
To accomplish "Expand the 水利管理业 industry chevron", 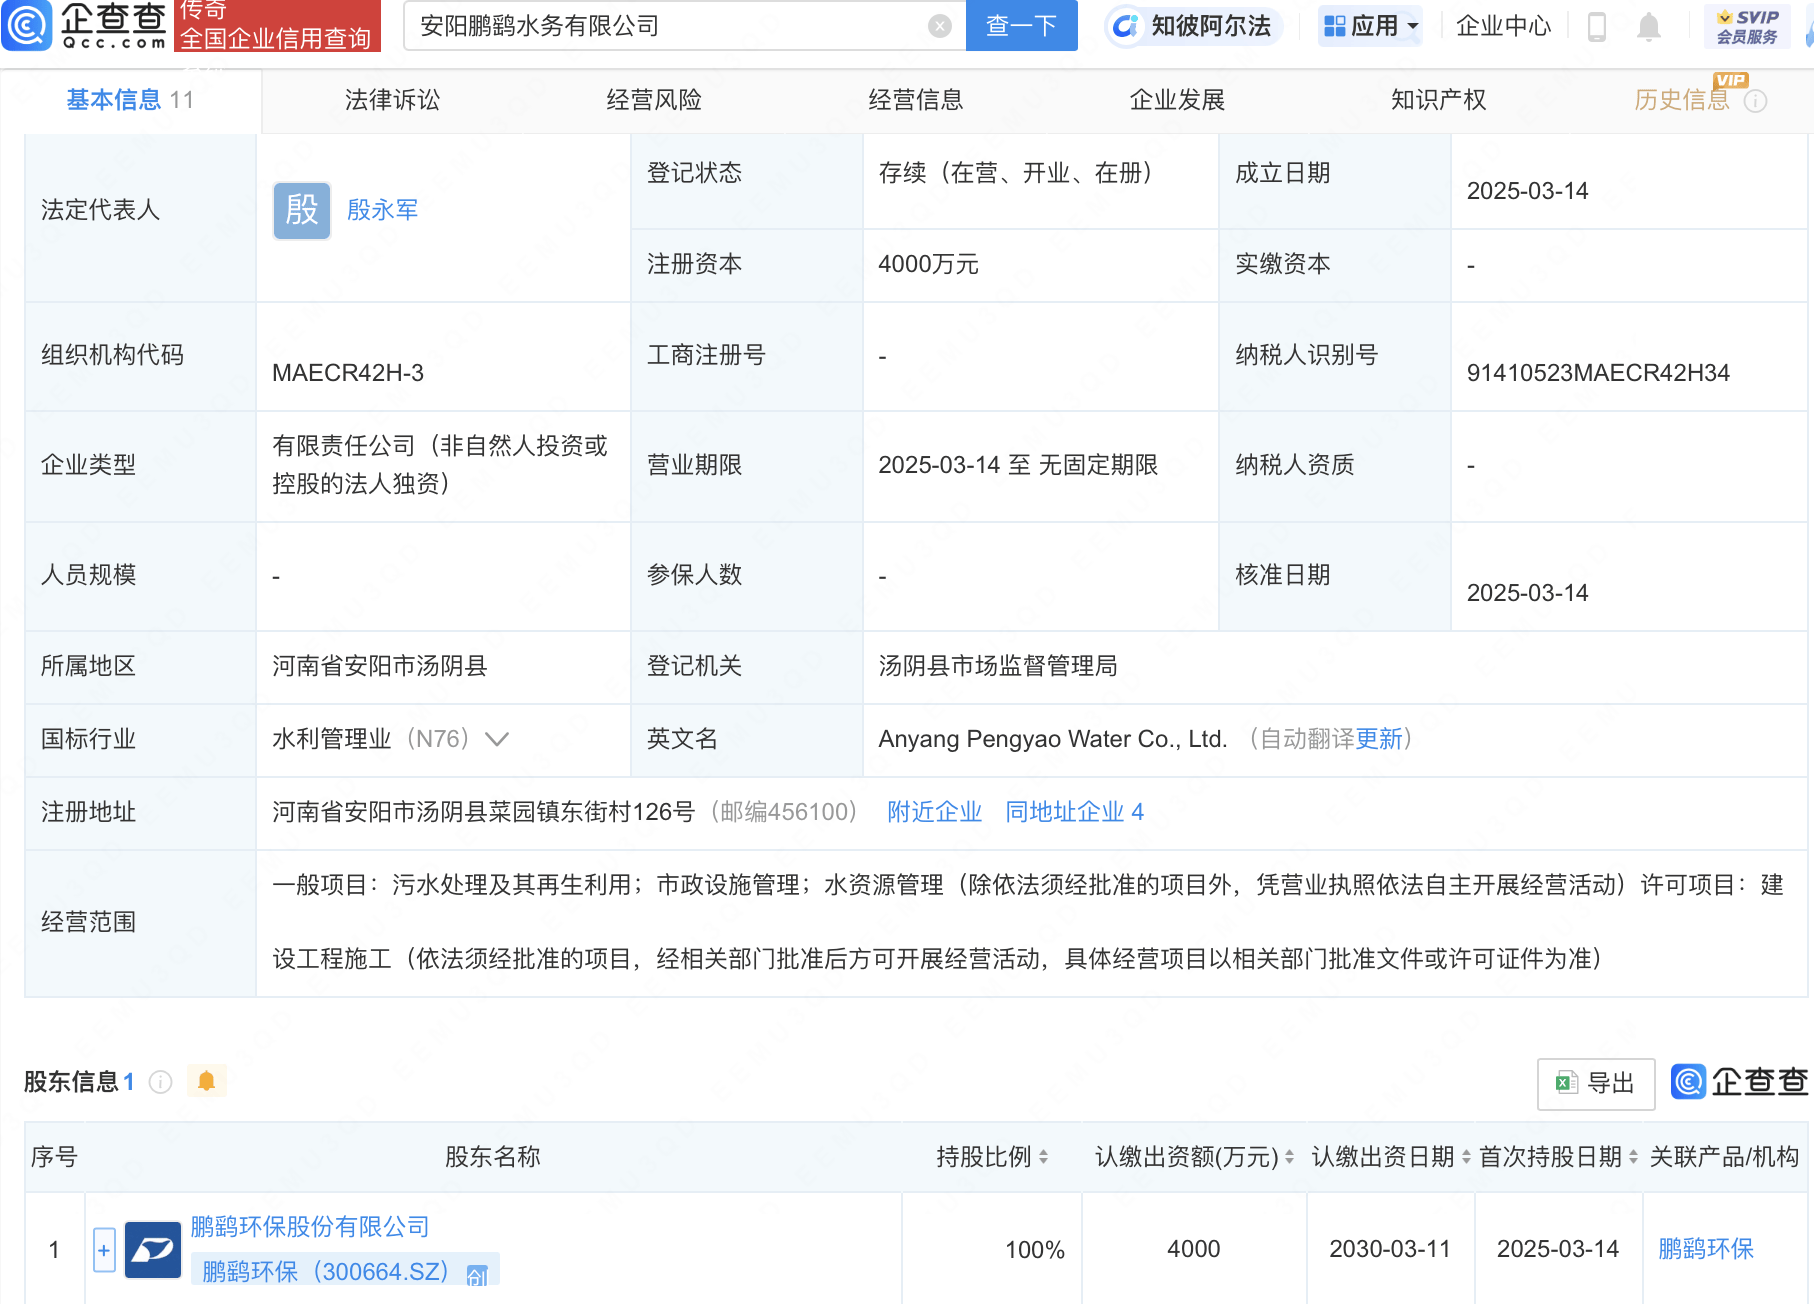I will tap(497, 739).
